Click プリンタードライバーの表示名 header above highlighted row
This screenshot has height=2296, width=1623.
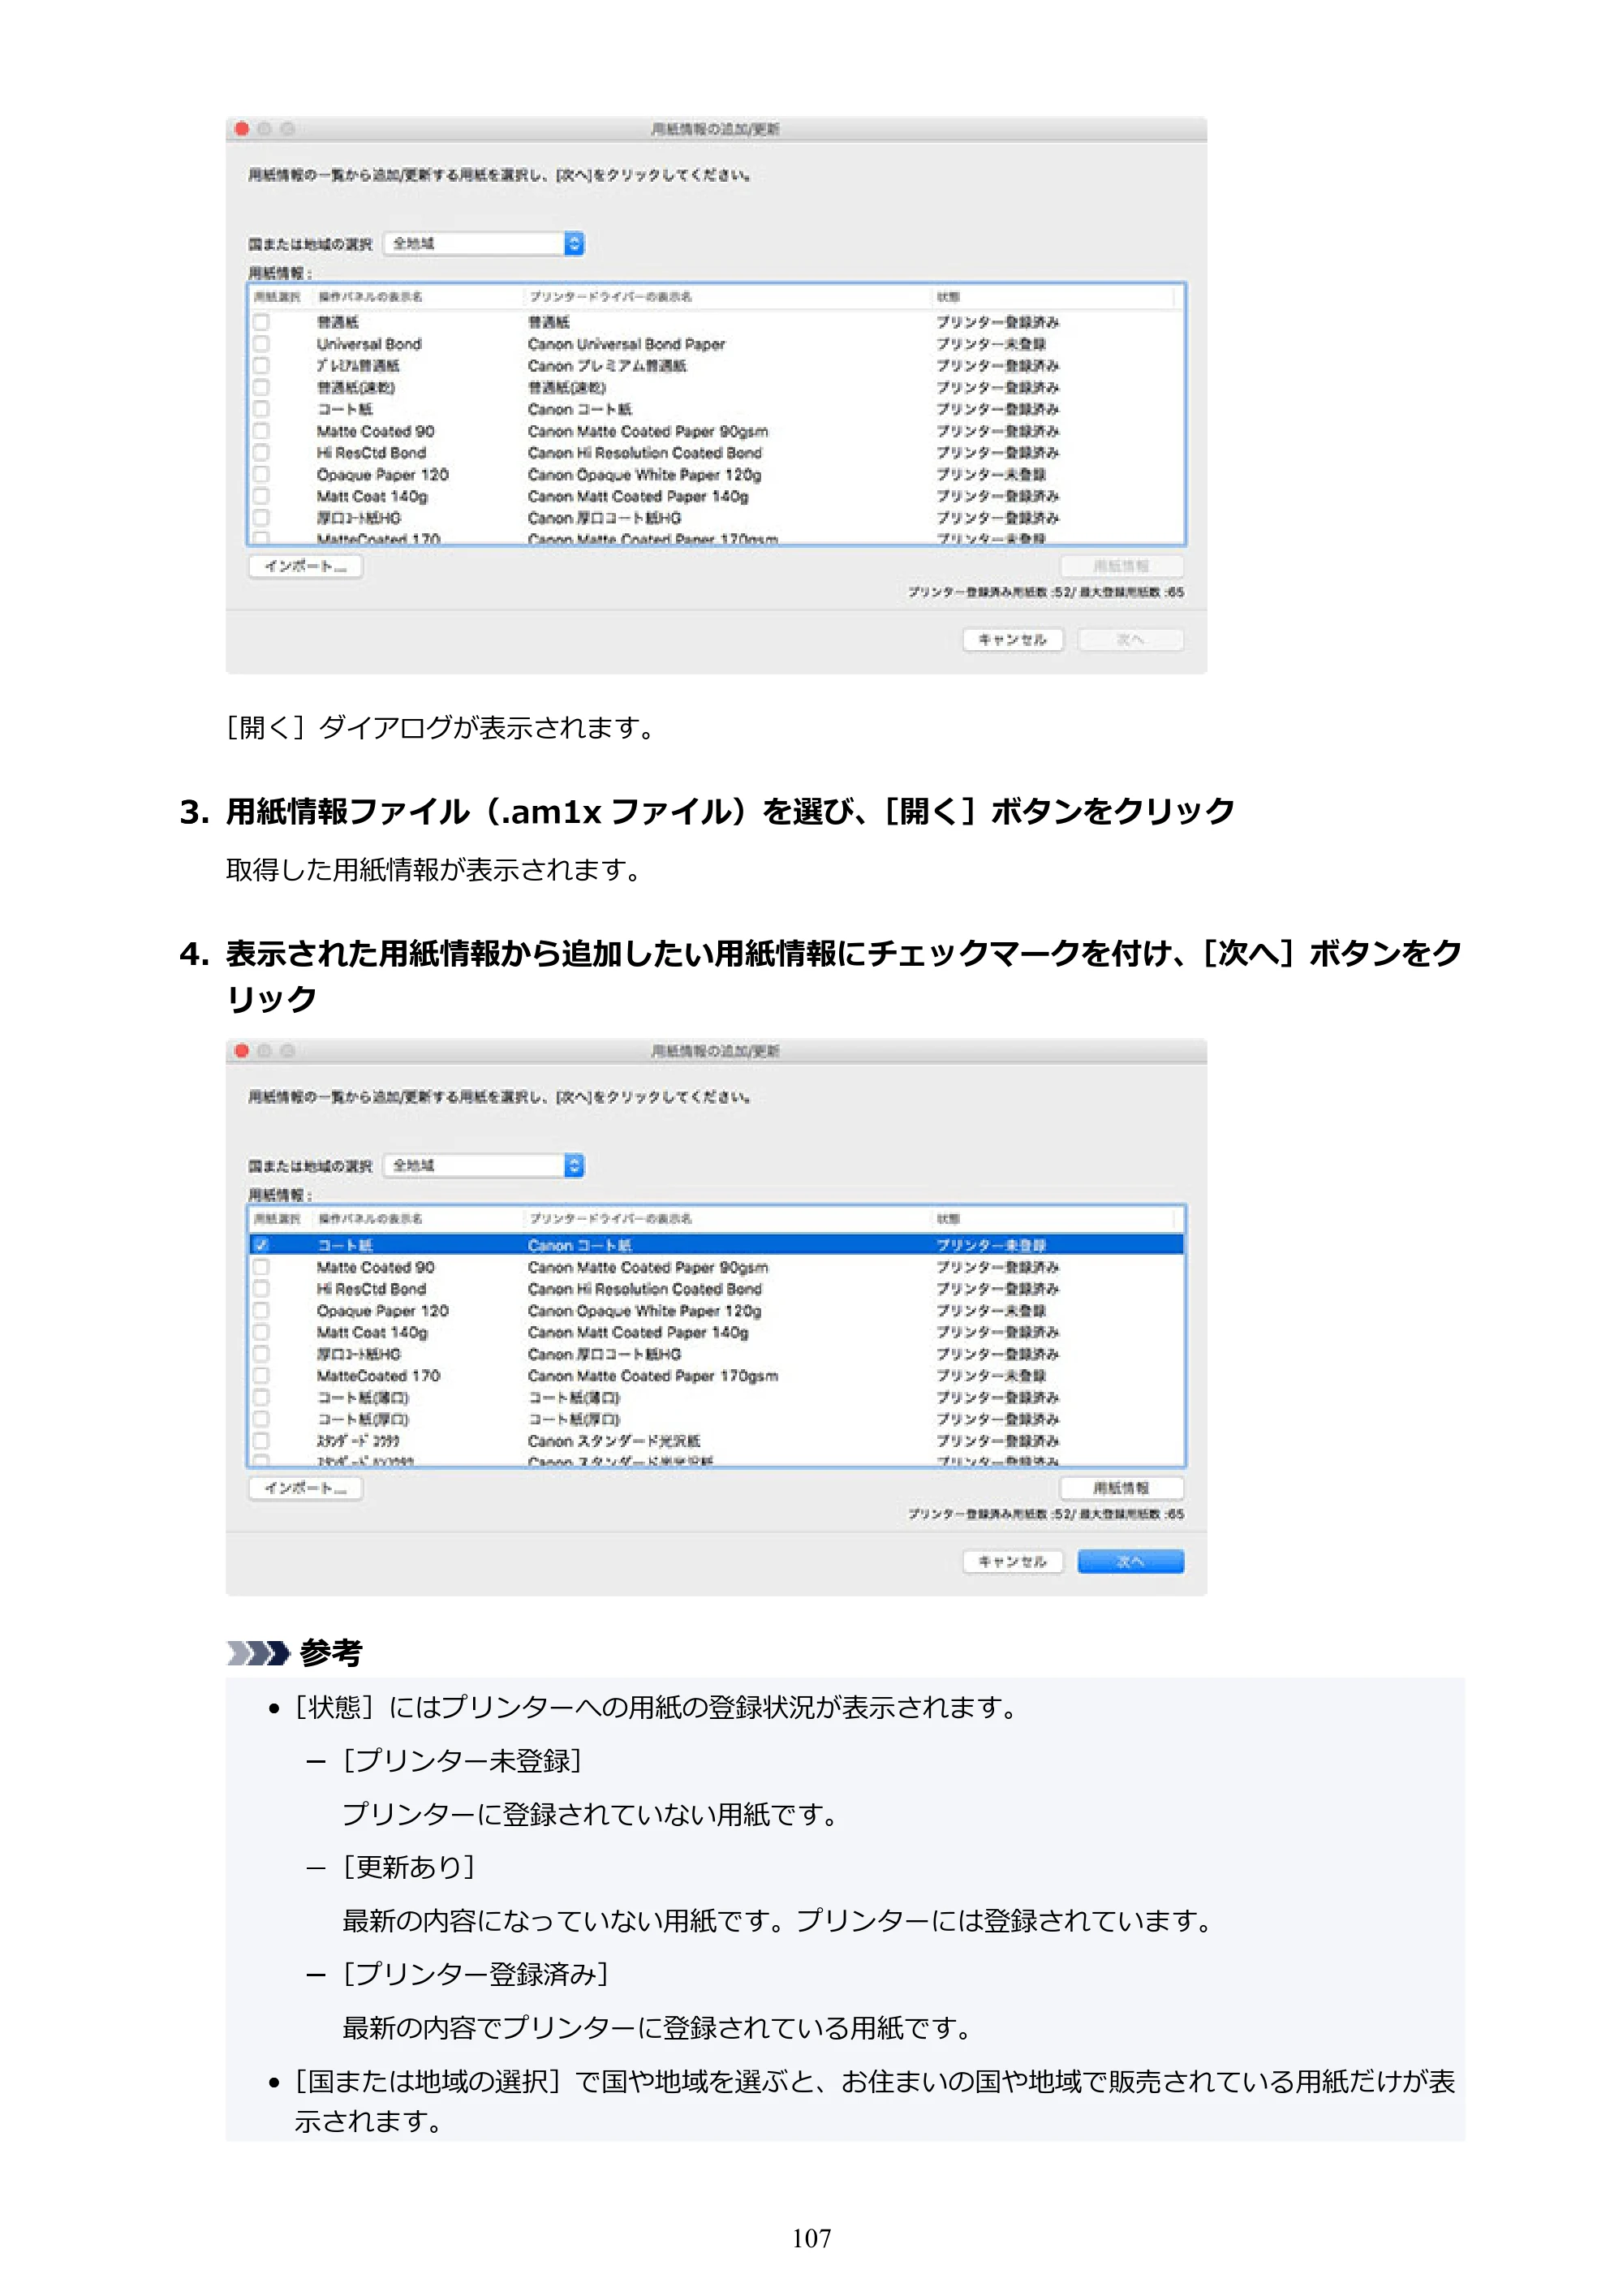(610, 1218)
